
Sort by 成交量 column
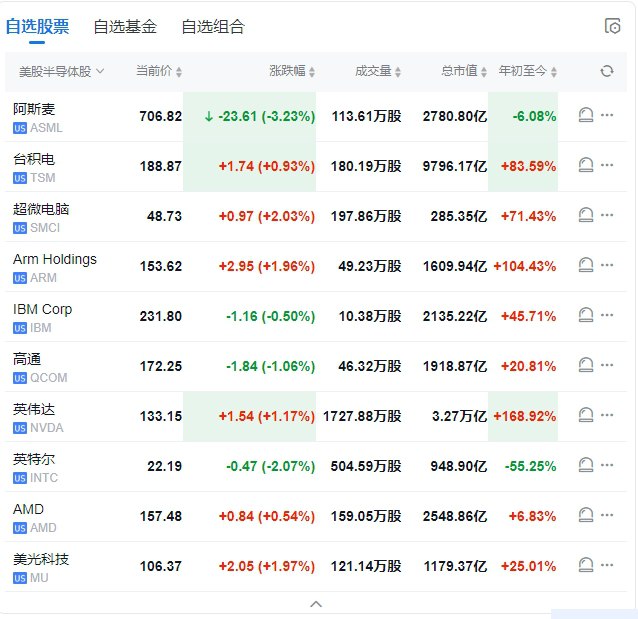point(378,71)
